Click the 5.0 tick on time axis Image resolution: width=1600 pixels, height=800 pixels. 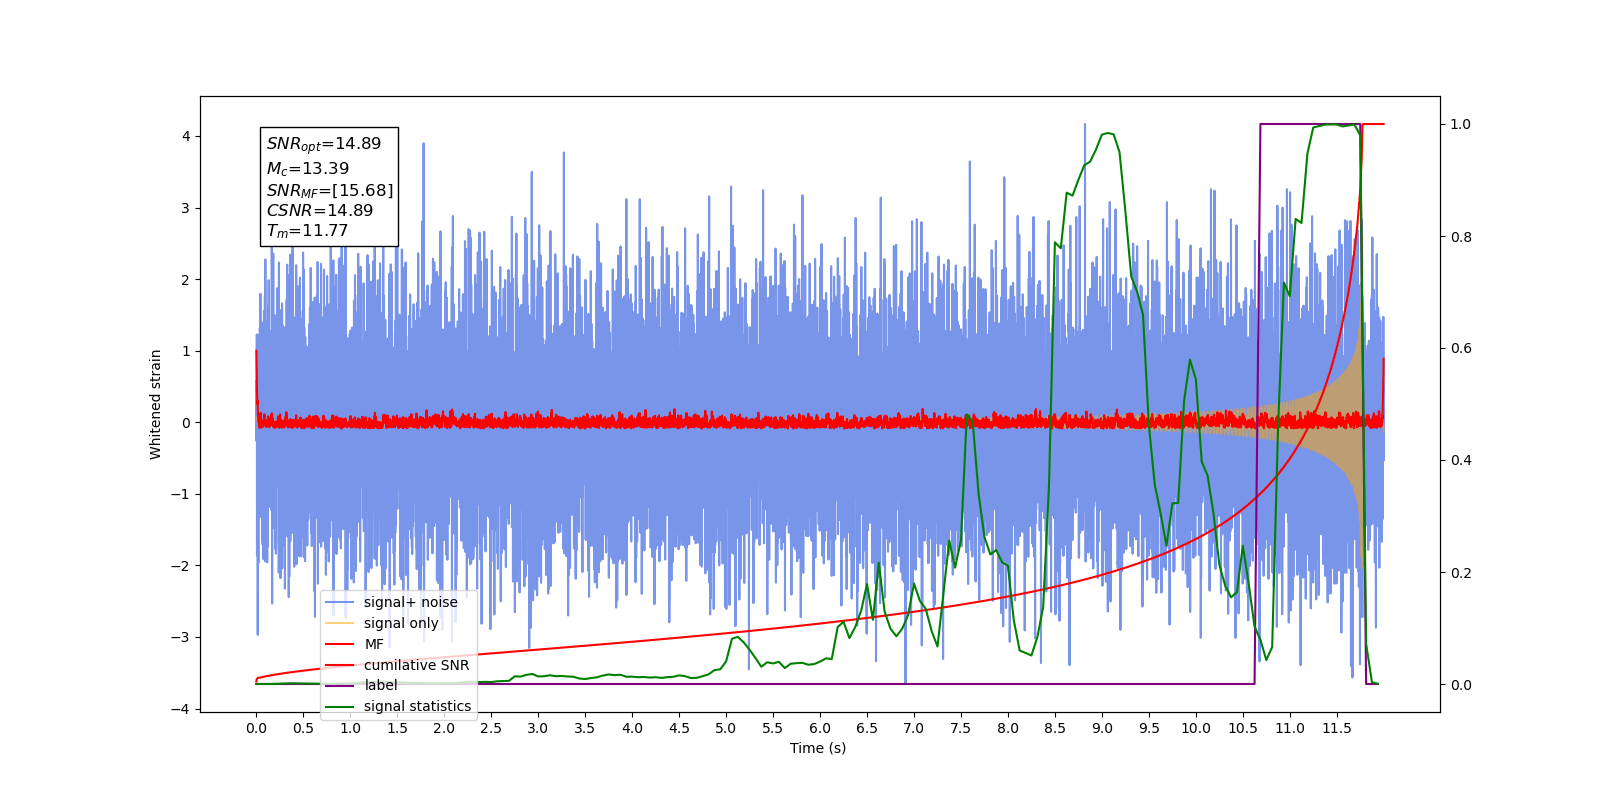coord(726,728)
